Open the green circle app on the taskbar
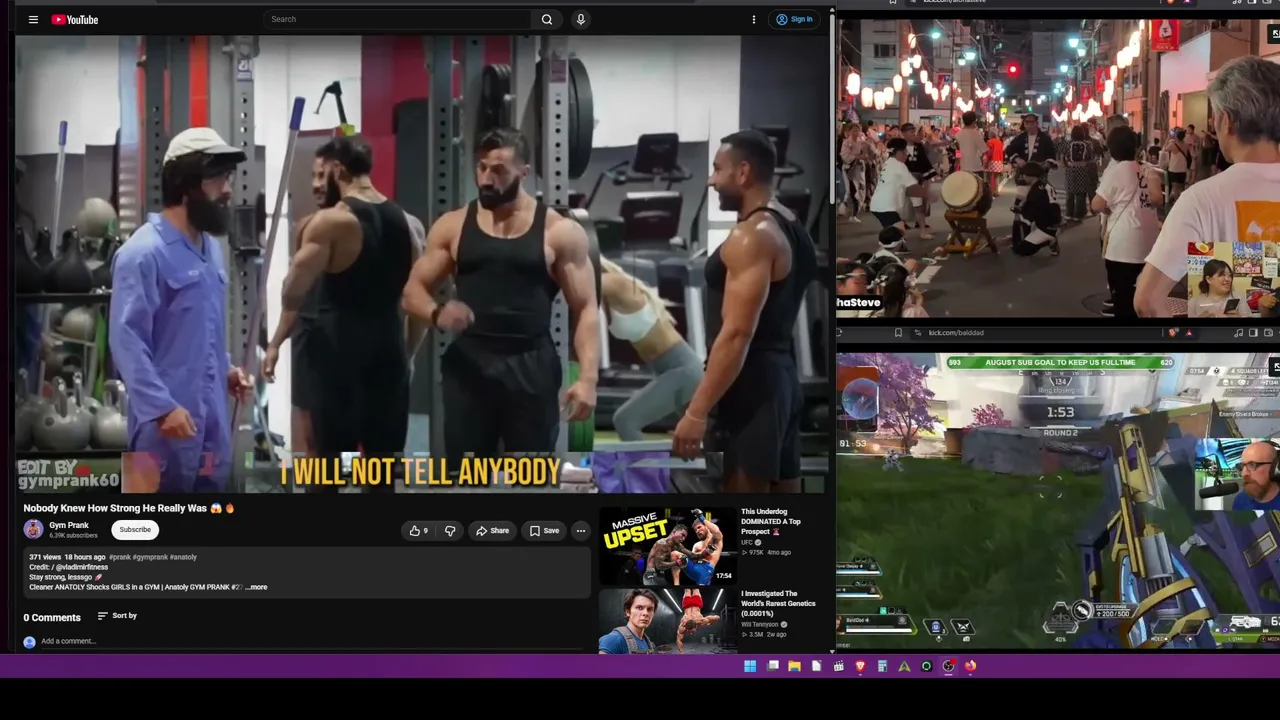The width and height of the screenshot is (1280, 720). point(926,666)
